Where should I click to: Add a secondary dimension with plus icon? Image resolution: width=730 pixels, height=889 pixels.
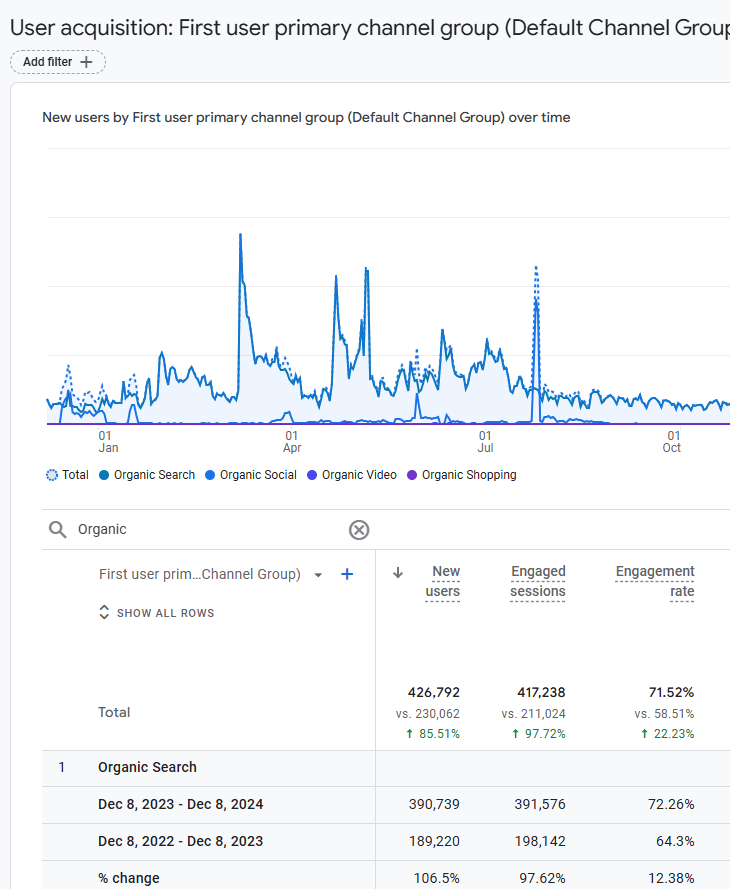coord(347,574)
